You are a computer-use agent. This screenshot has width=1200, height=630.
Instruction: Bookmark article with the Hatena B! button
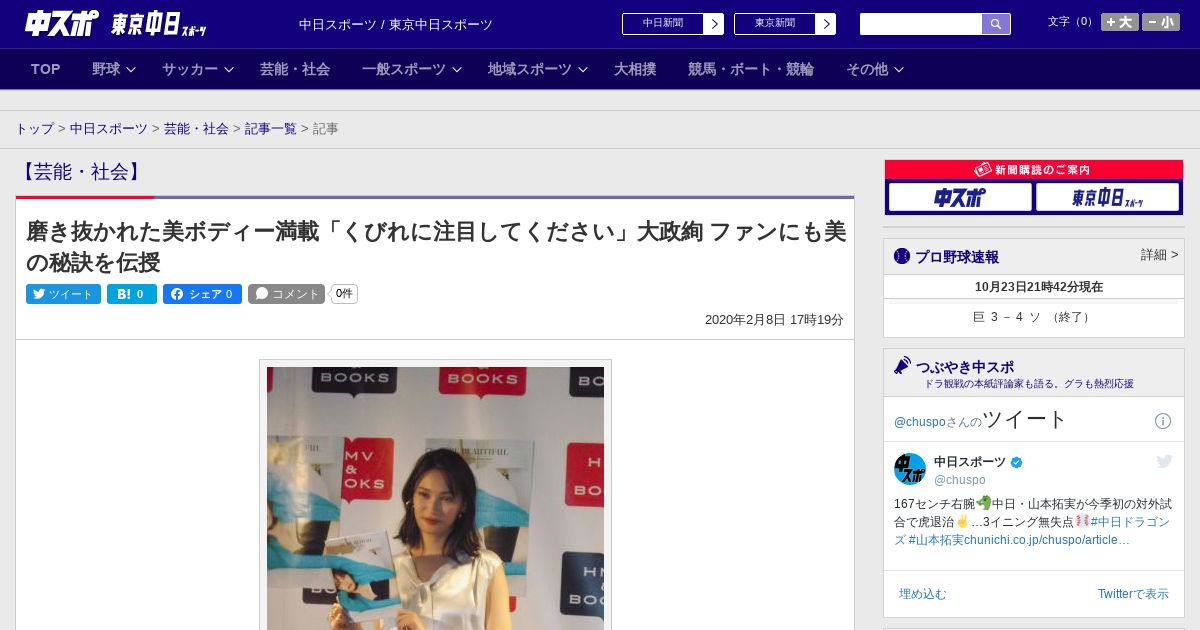pyautogui.click(x=132, y=294)
